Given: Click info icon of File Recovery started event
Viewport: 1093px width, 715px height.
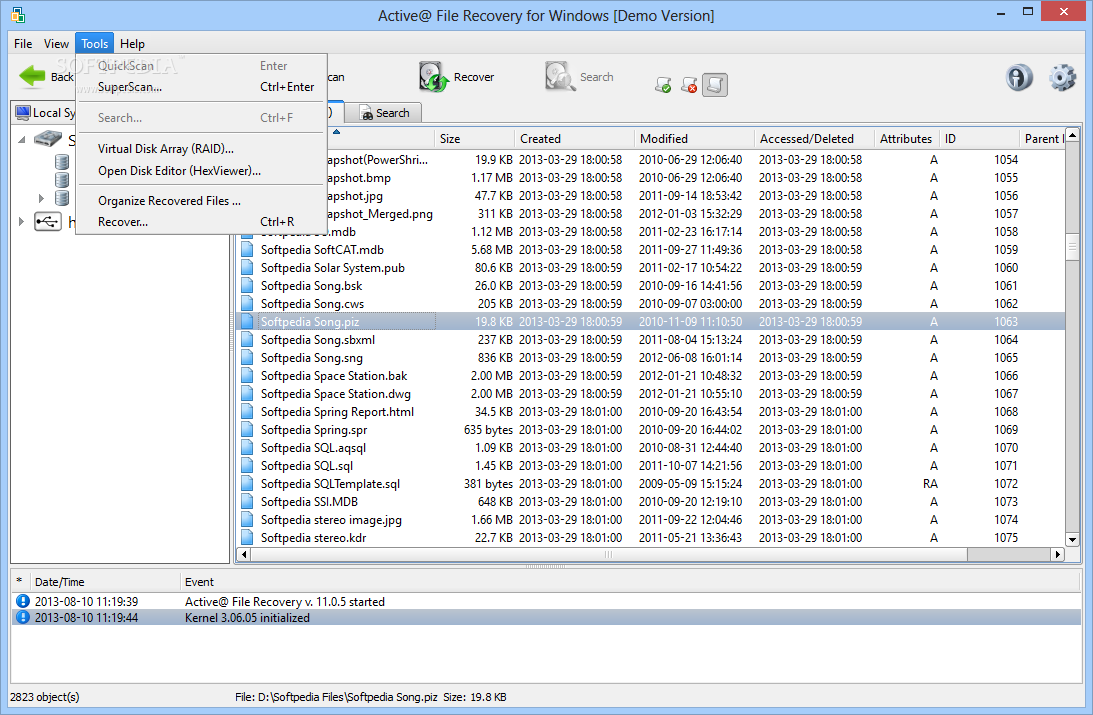Looking at the screenshot, I should tap(22, 601).
